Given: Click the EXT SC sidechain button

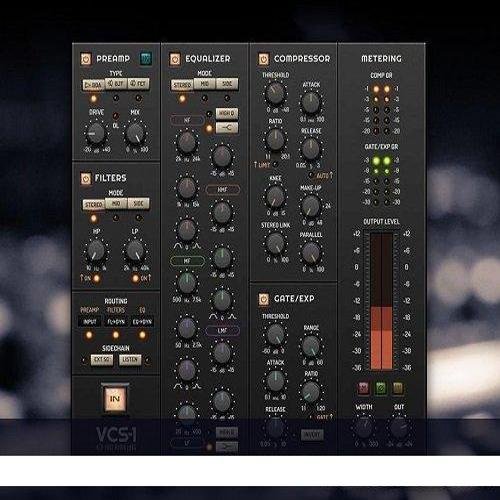Looking at the screenshot, I should click(x=102, y=360).
